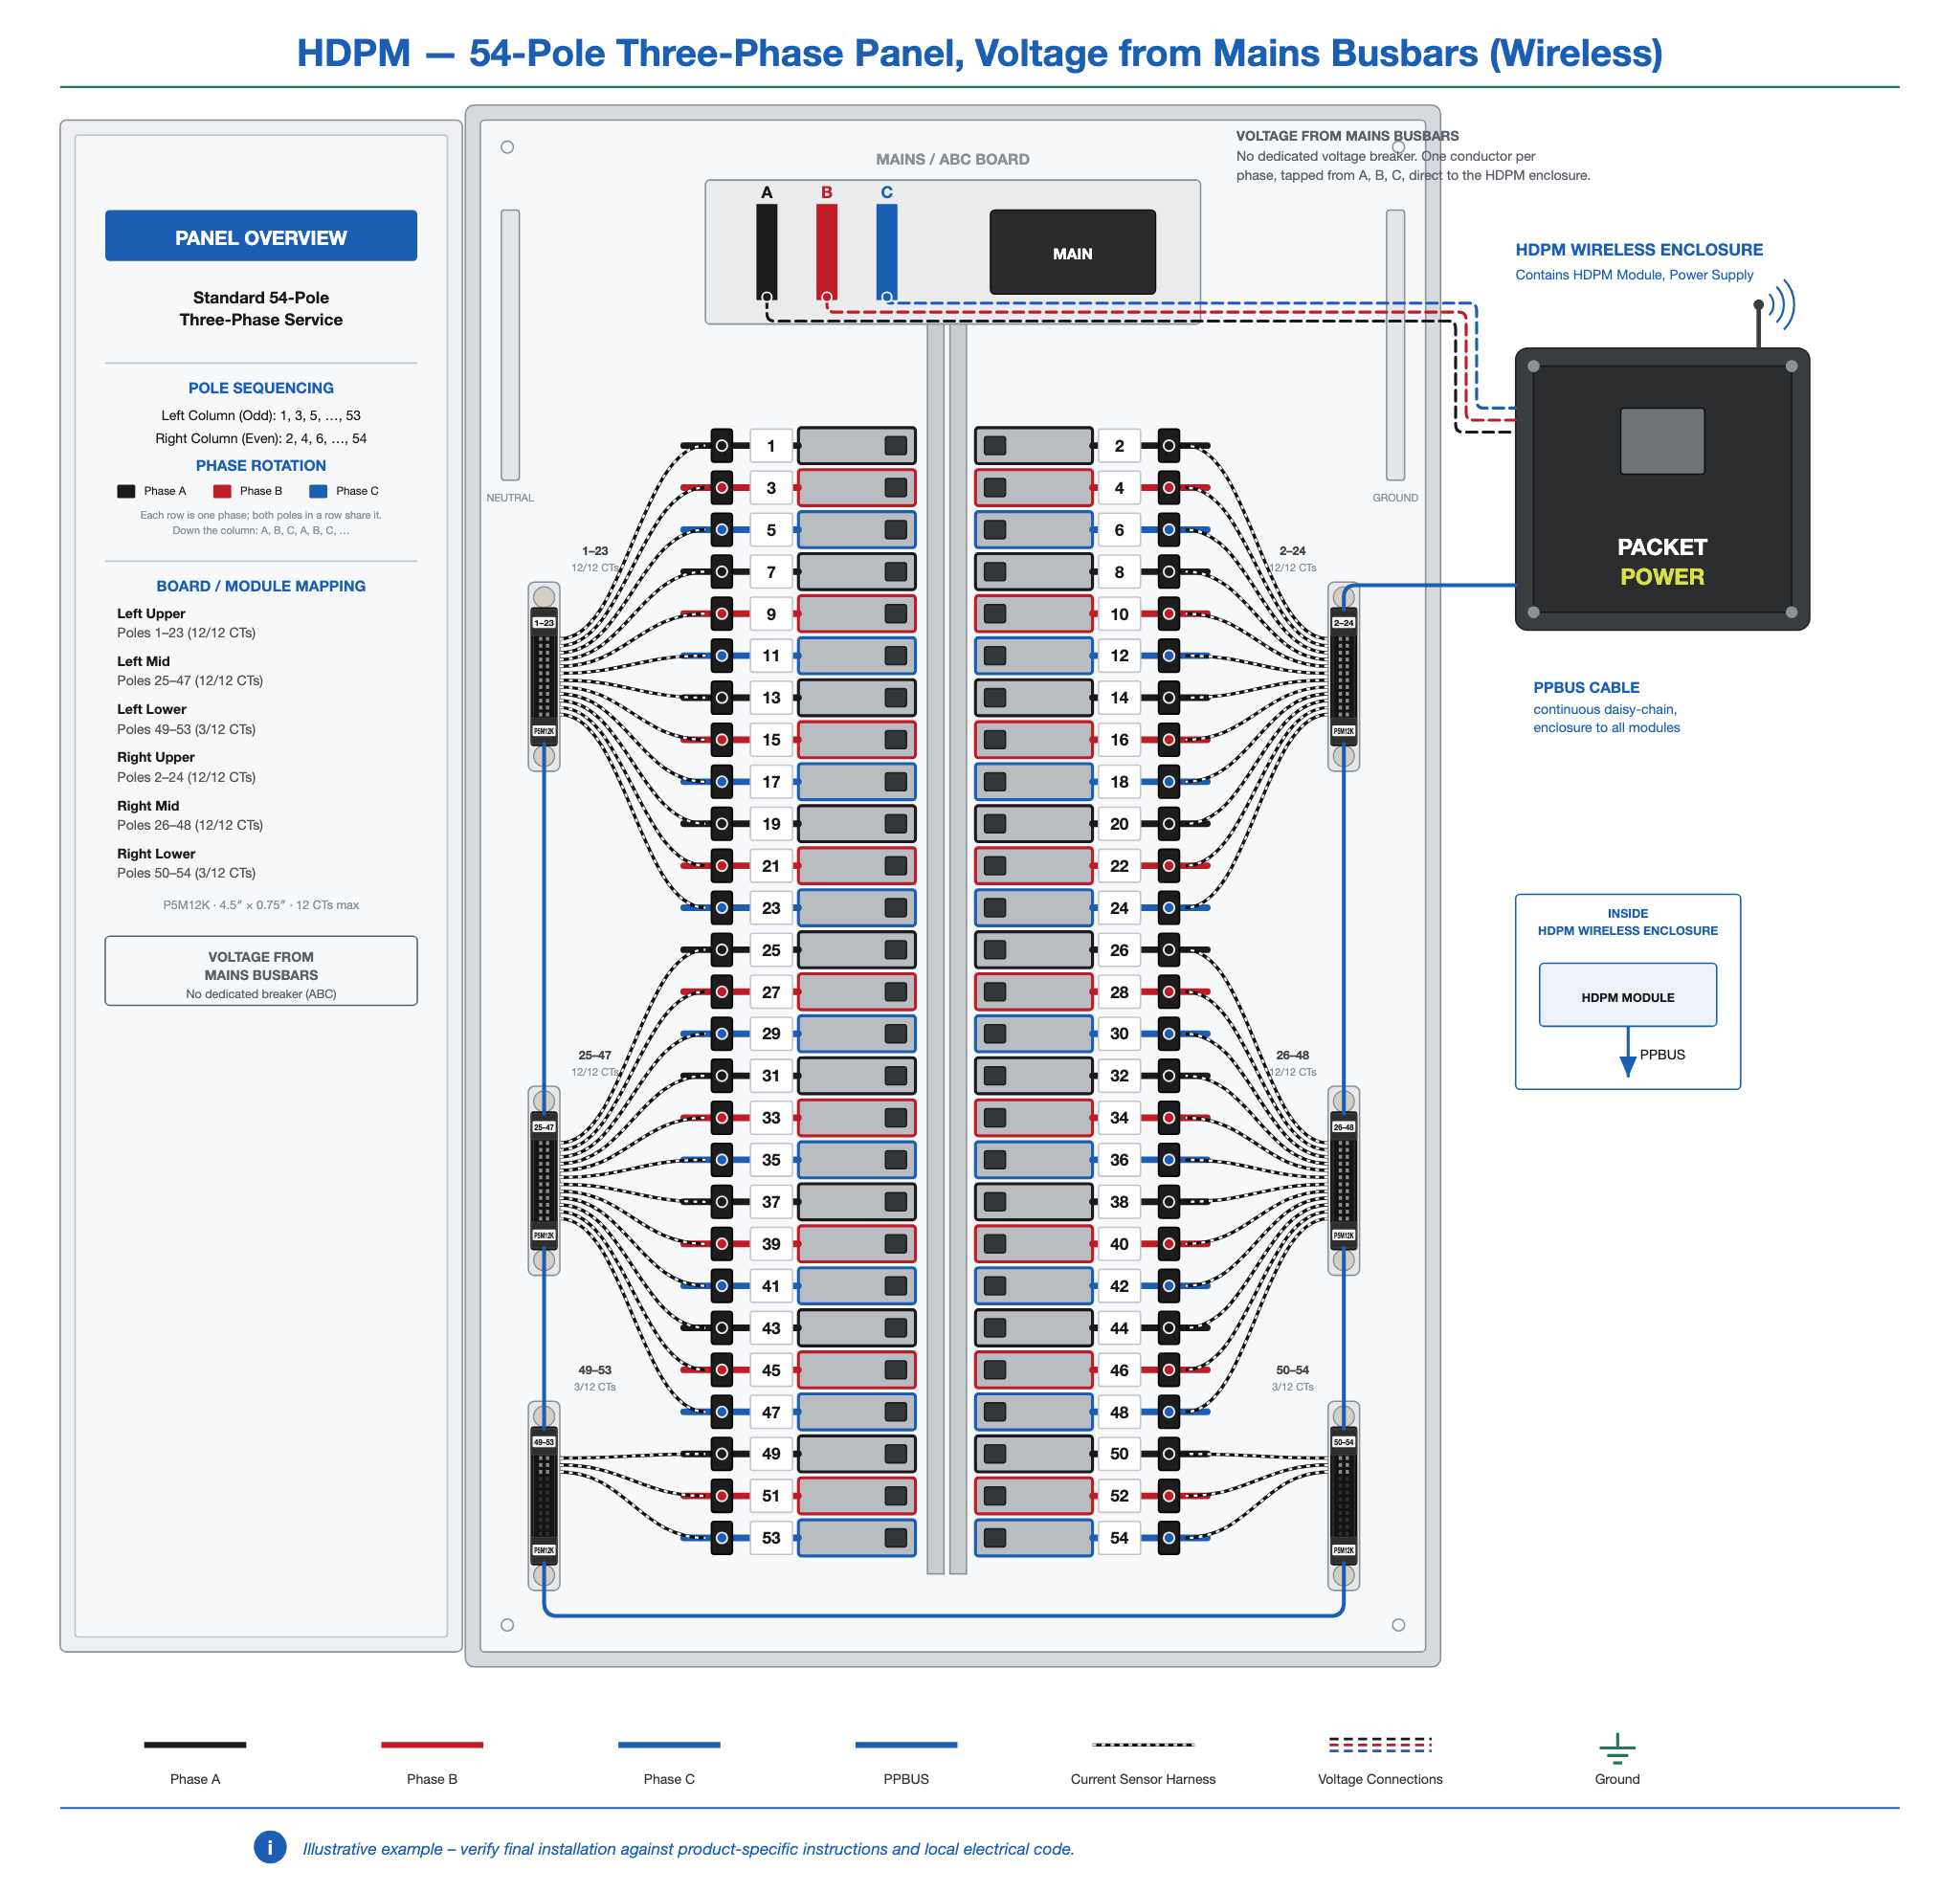Click the Left Mid mapping entry

pyautogui.click(x=190, y=671)
